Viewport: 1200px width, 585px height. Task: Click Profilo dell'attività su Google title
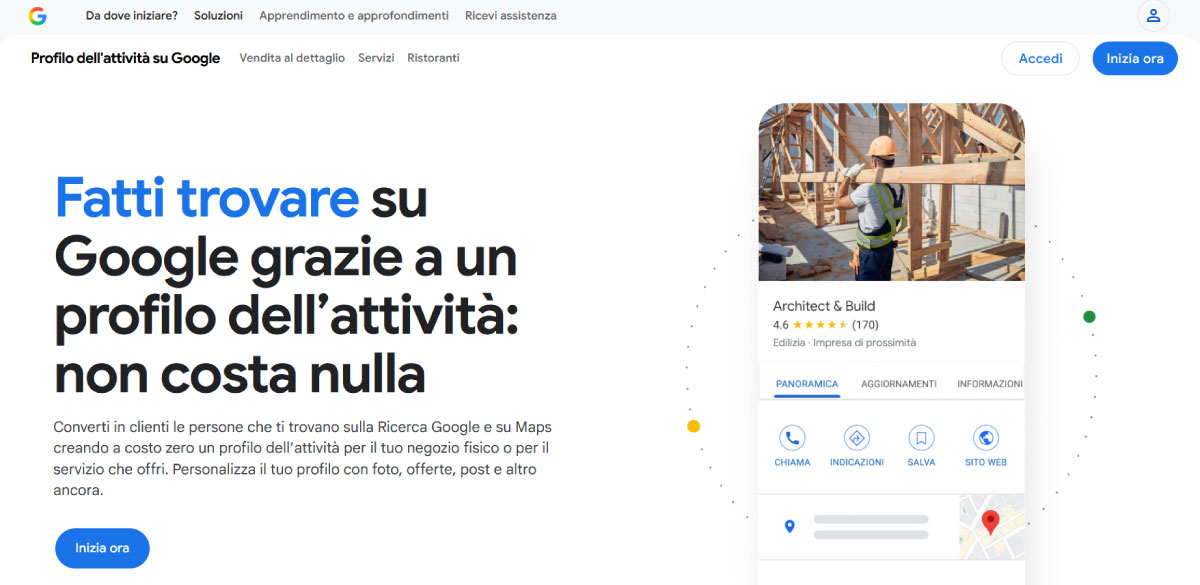[x=125, y=58]
